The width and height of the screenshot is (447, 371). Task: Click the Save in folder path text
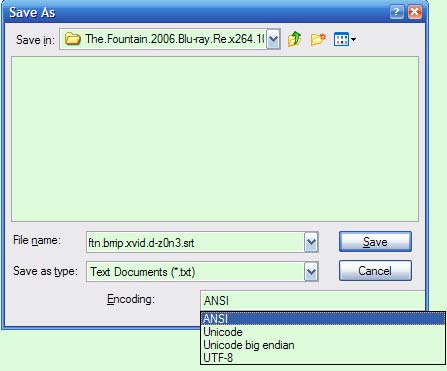point(175,39)
